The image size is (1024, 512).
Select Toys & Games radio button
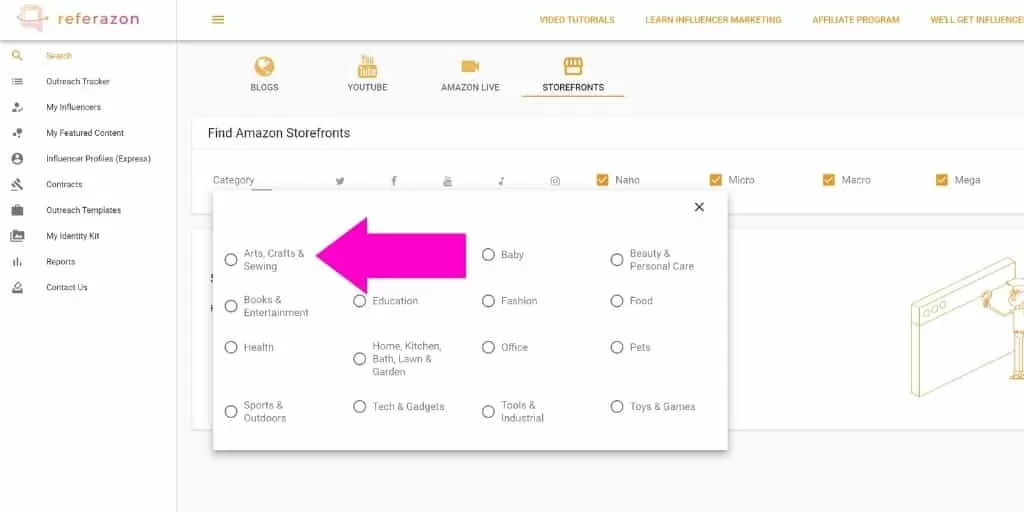coord(616,406)
